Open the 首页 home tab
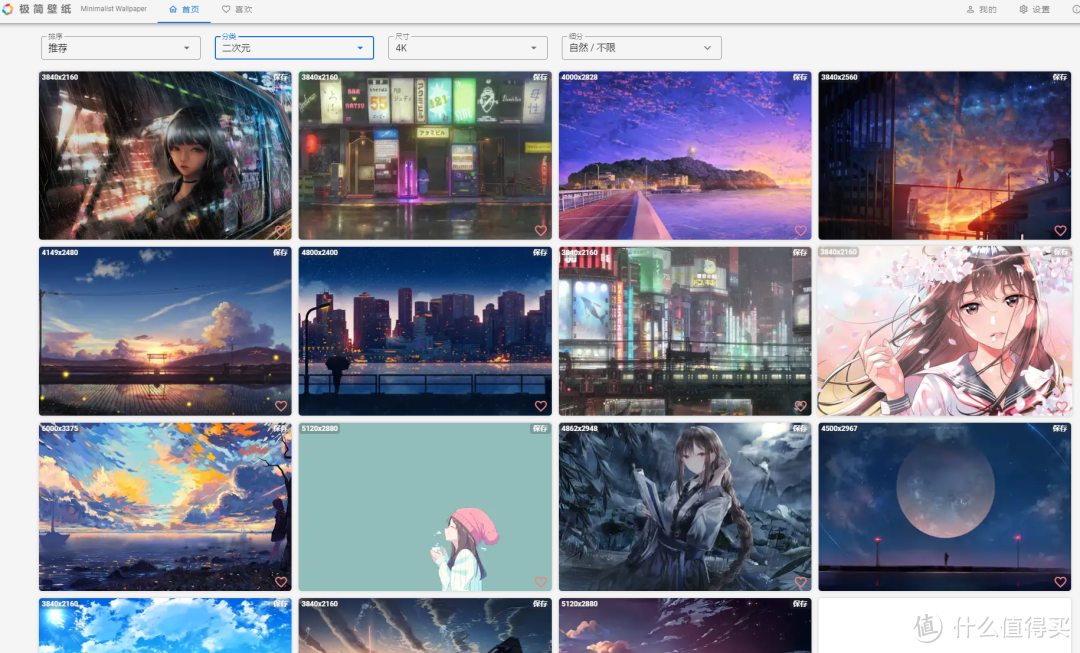Image resolution: width=1080 pixels, height=653 pixels. pos(184,10)
